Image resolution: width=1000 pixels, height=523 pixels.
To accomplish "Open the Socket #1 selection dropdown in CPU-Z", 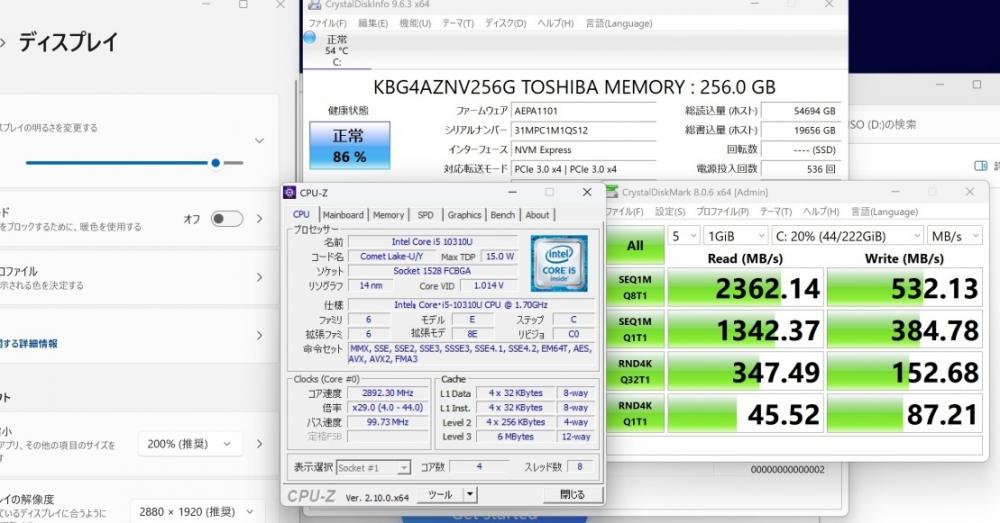I will click(x=373, y=468).
